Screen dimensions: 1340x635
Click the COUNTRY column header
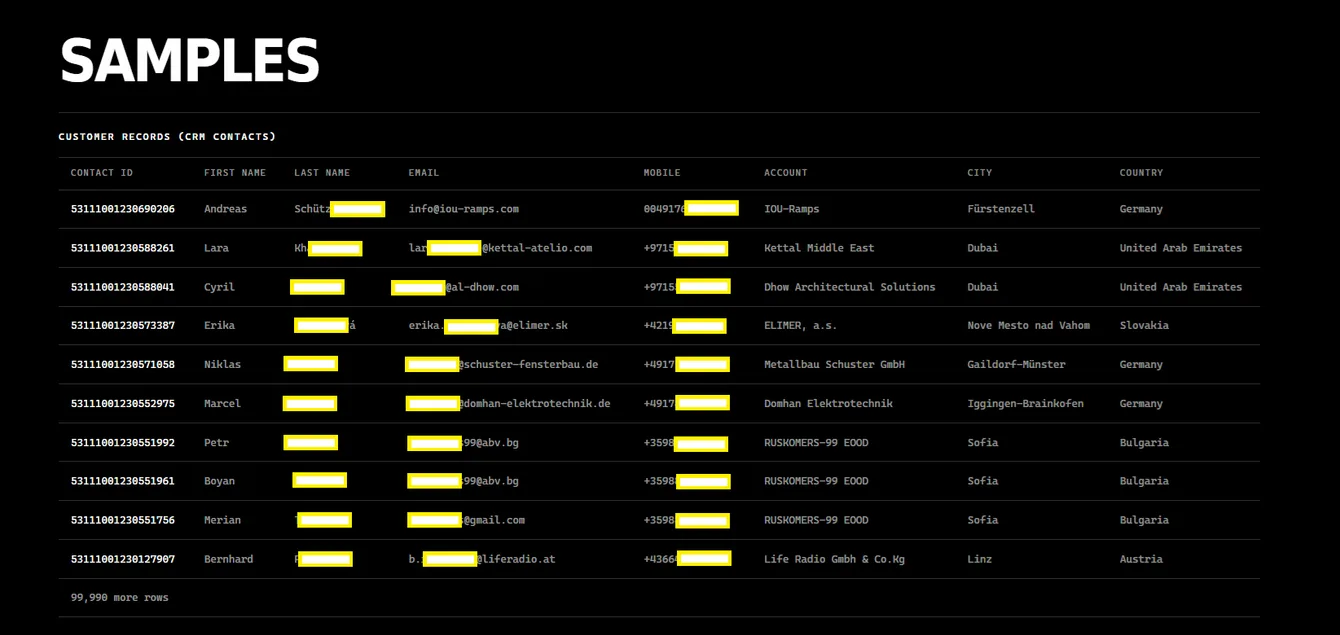[x=1142, y=173]
